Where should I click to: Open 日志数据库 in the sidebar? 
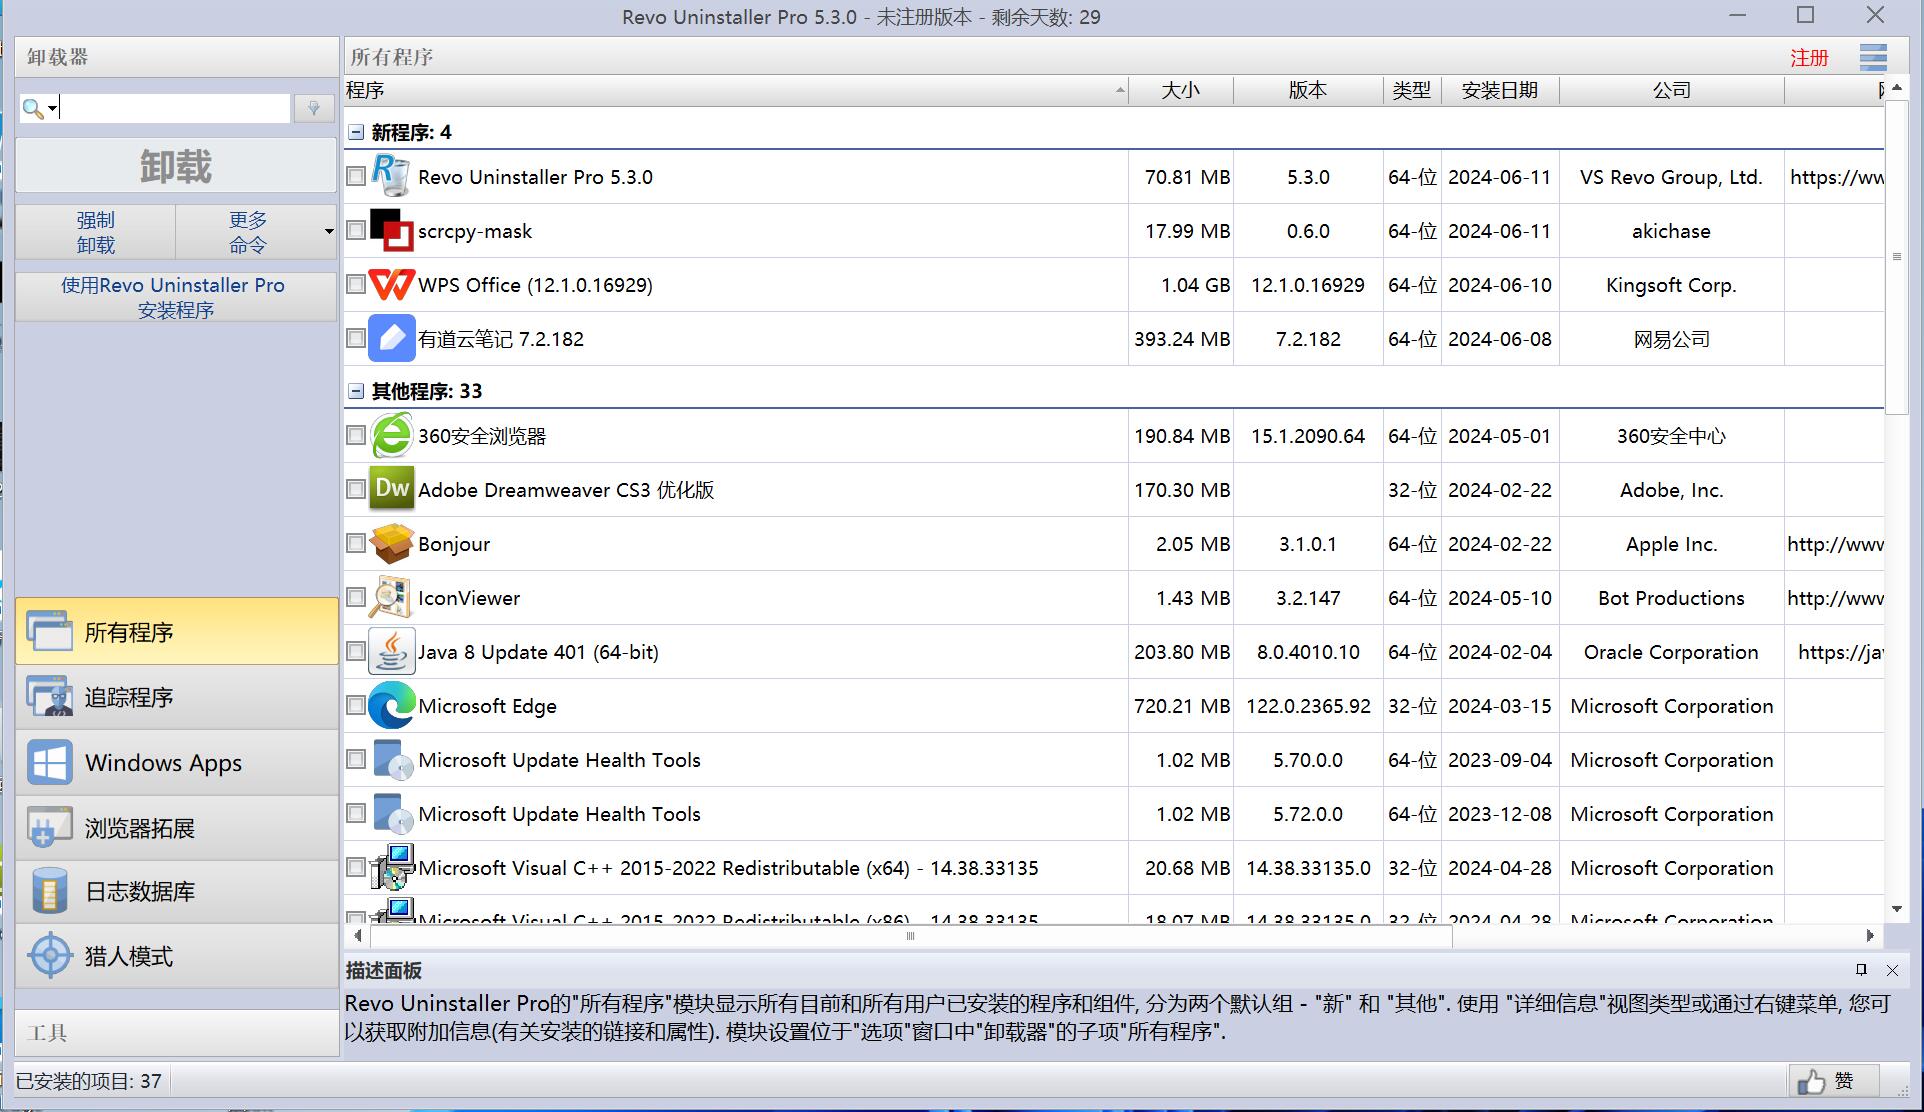coord(177,891)
